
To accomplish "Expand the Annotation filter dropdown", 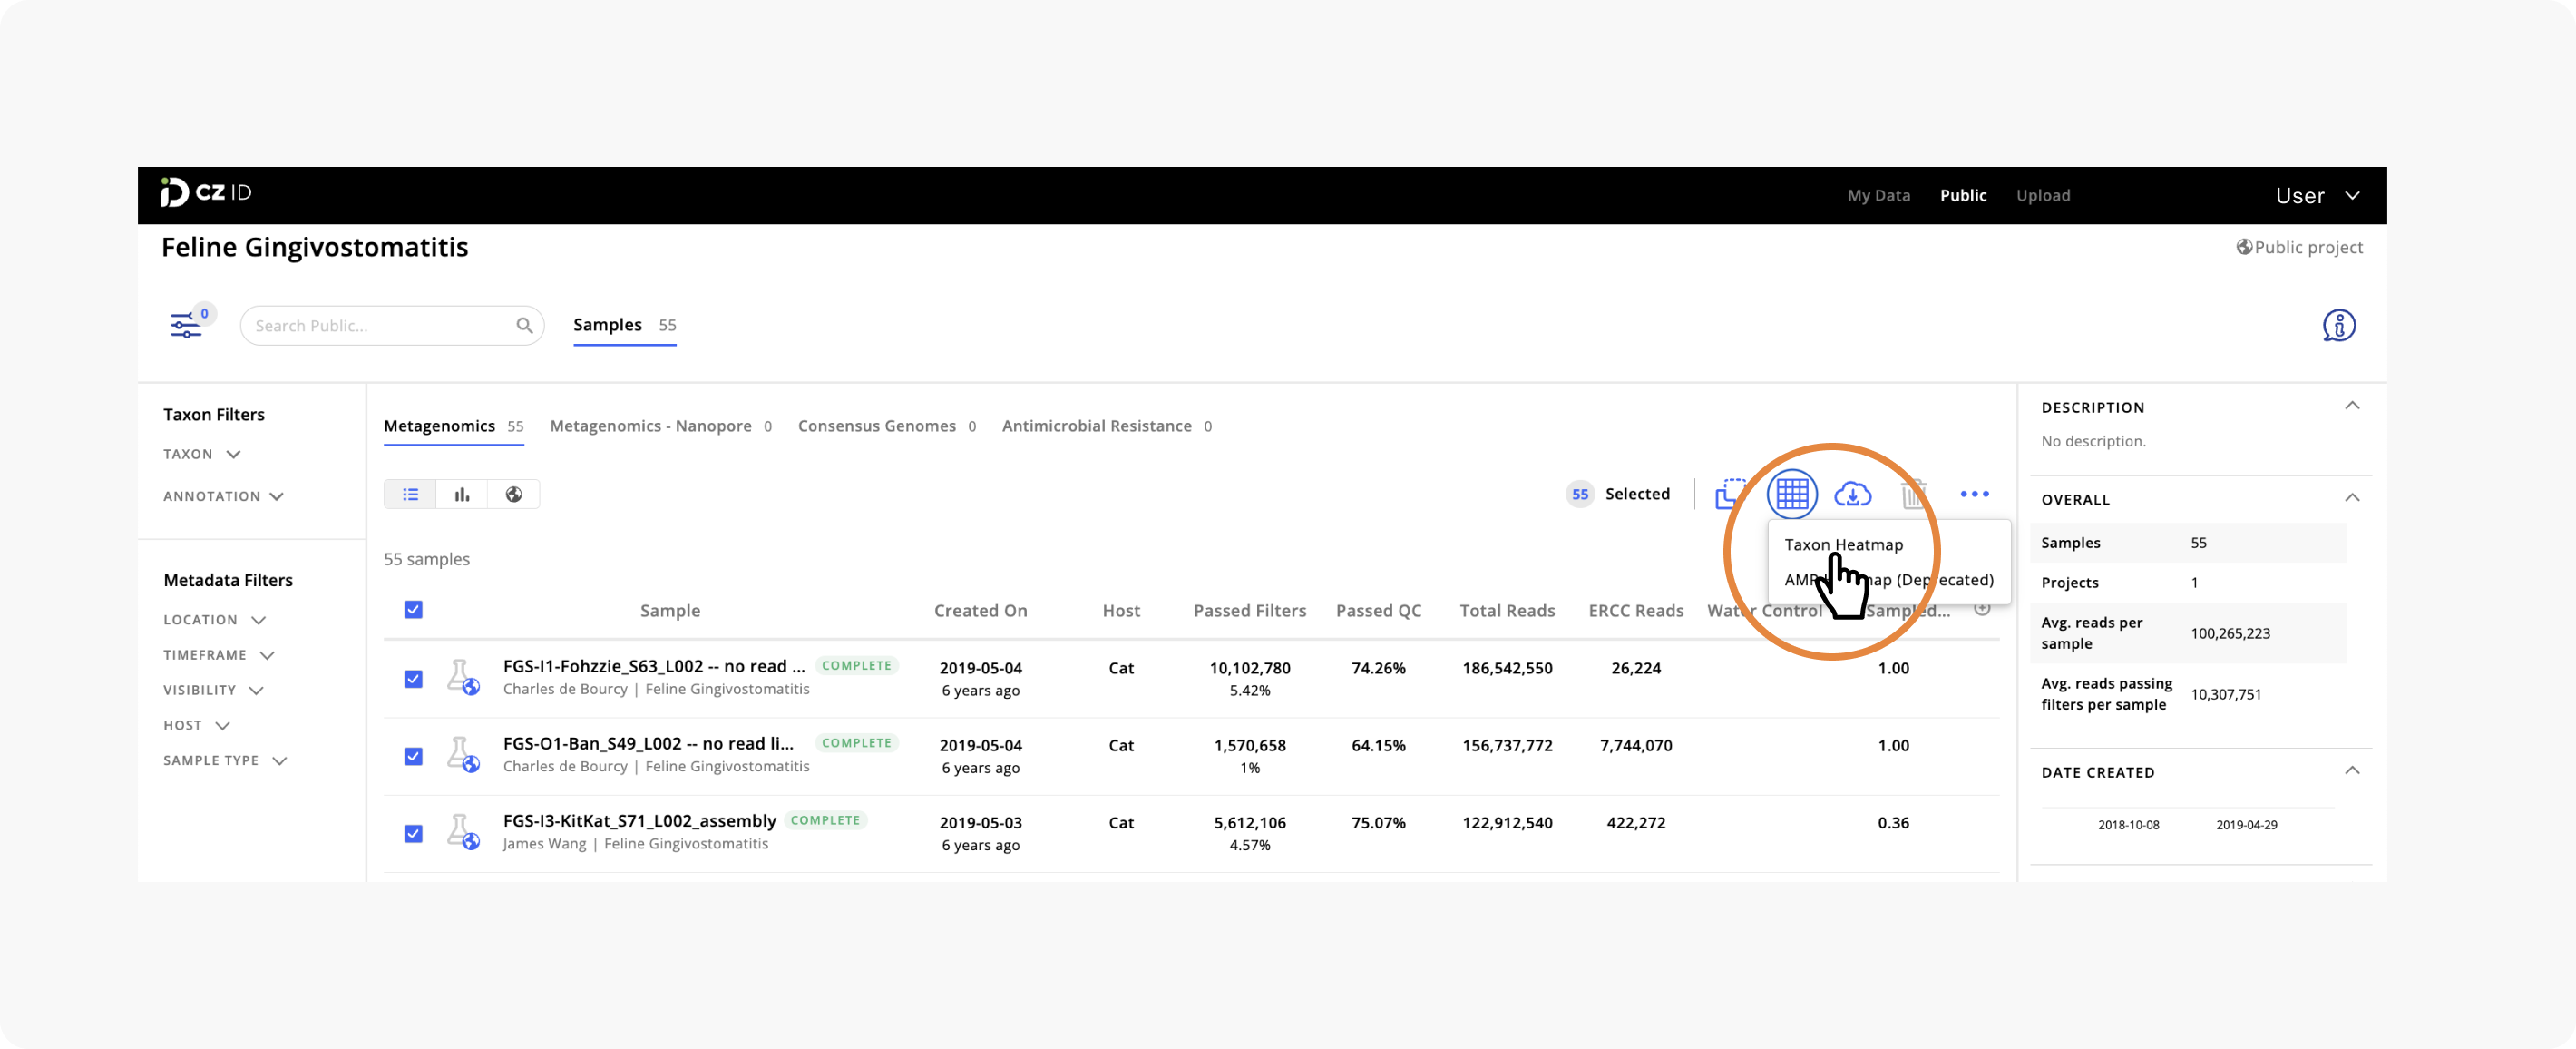I will tap(223, 496).
